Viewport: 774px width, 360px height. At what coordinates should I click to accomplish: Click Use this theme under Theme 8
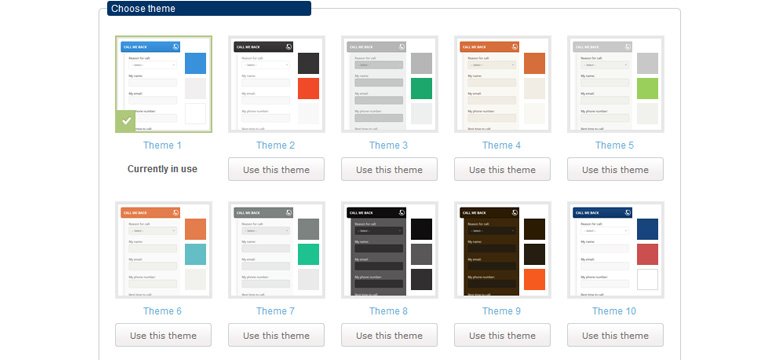[x=389, y=335]
